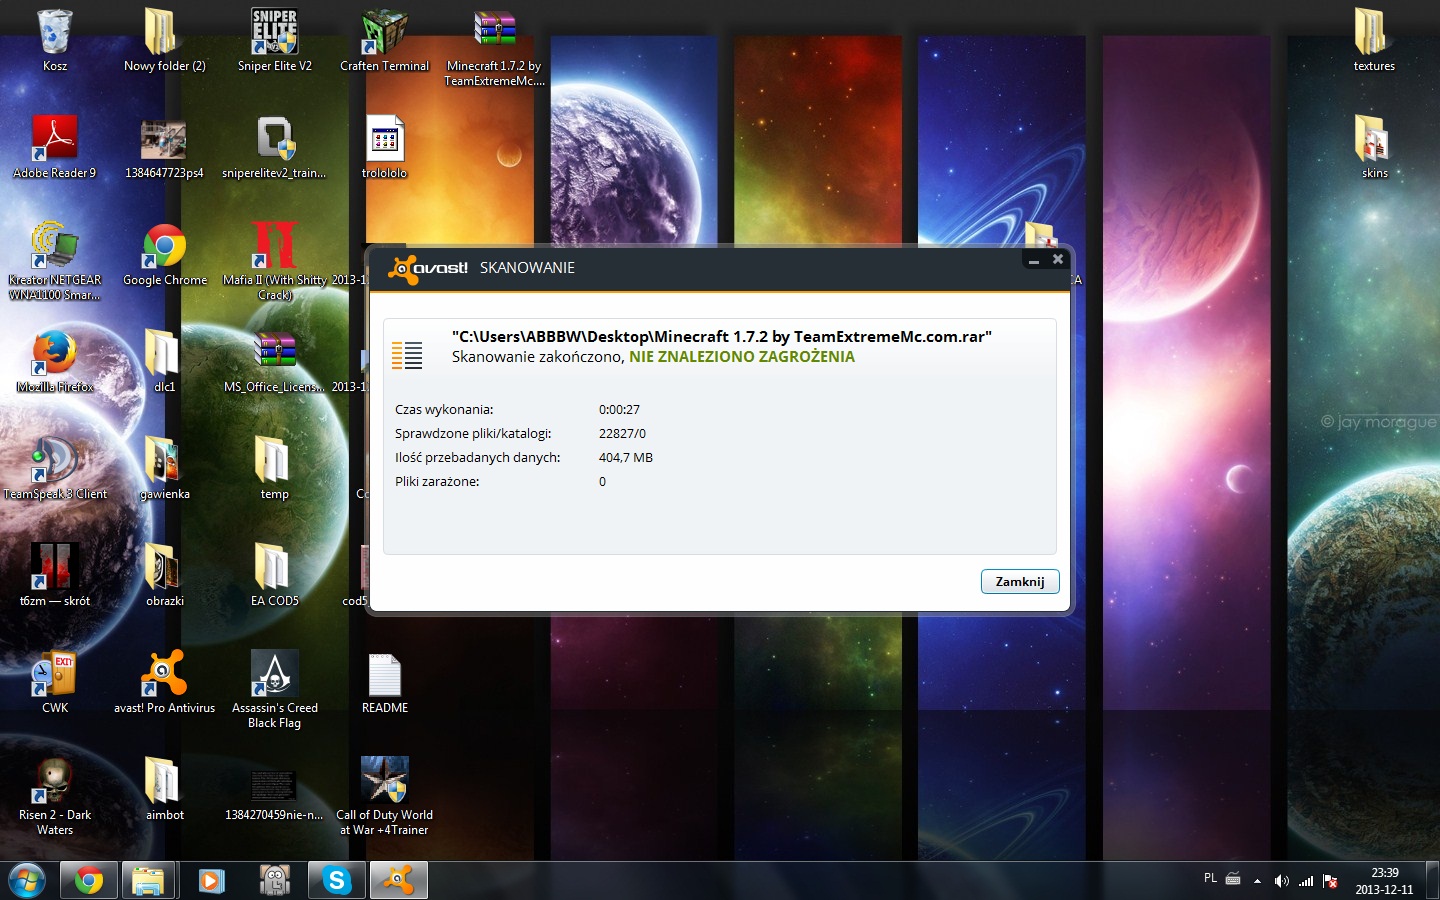Click the PL language indicator
1440x900 pixels.
click(1210, 879)
